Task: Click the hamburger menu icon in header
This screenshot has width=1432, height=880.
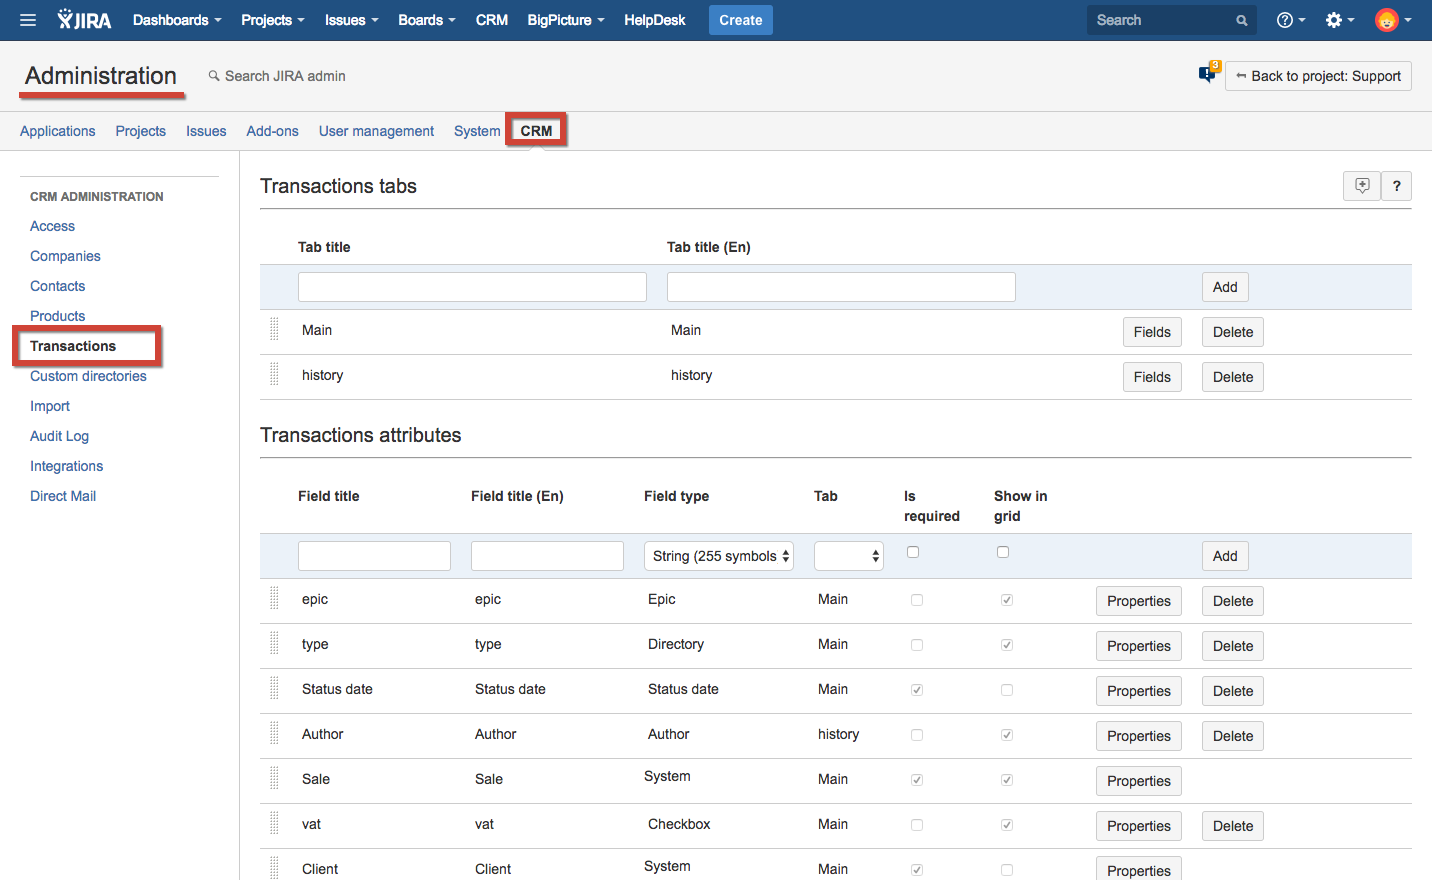Action: click(x=28, y=20)
